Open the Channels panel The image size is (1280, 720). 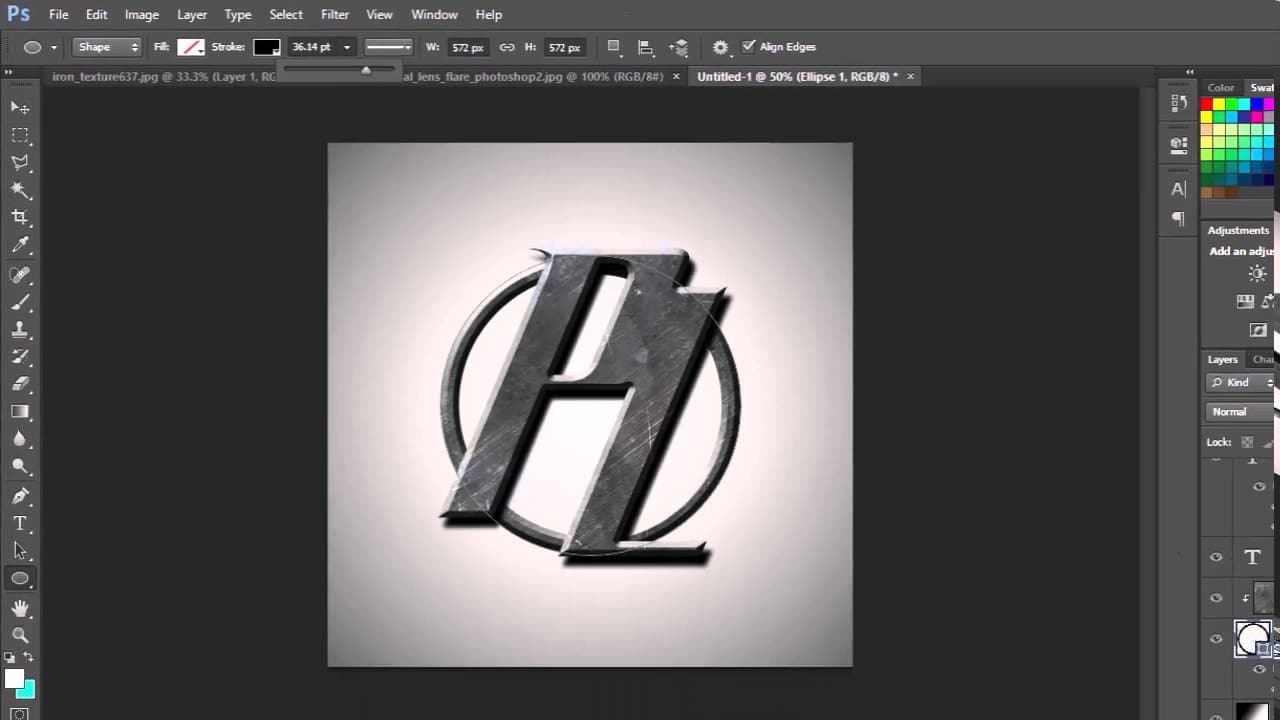coord(1262,359)
